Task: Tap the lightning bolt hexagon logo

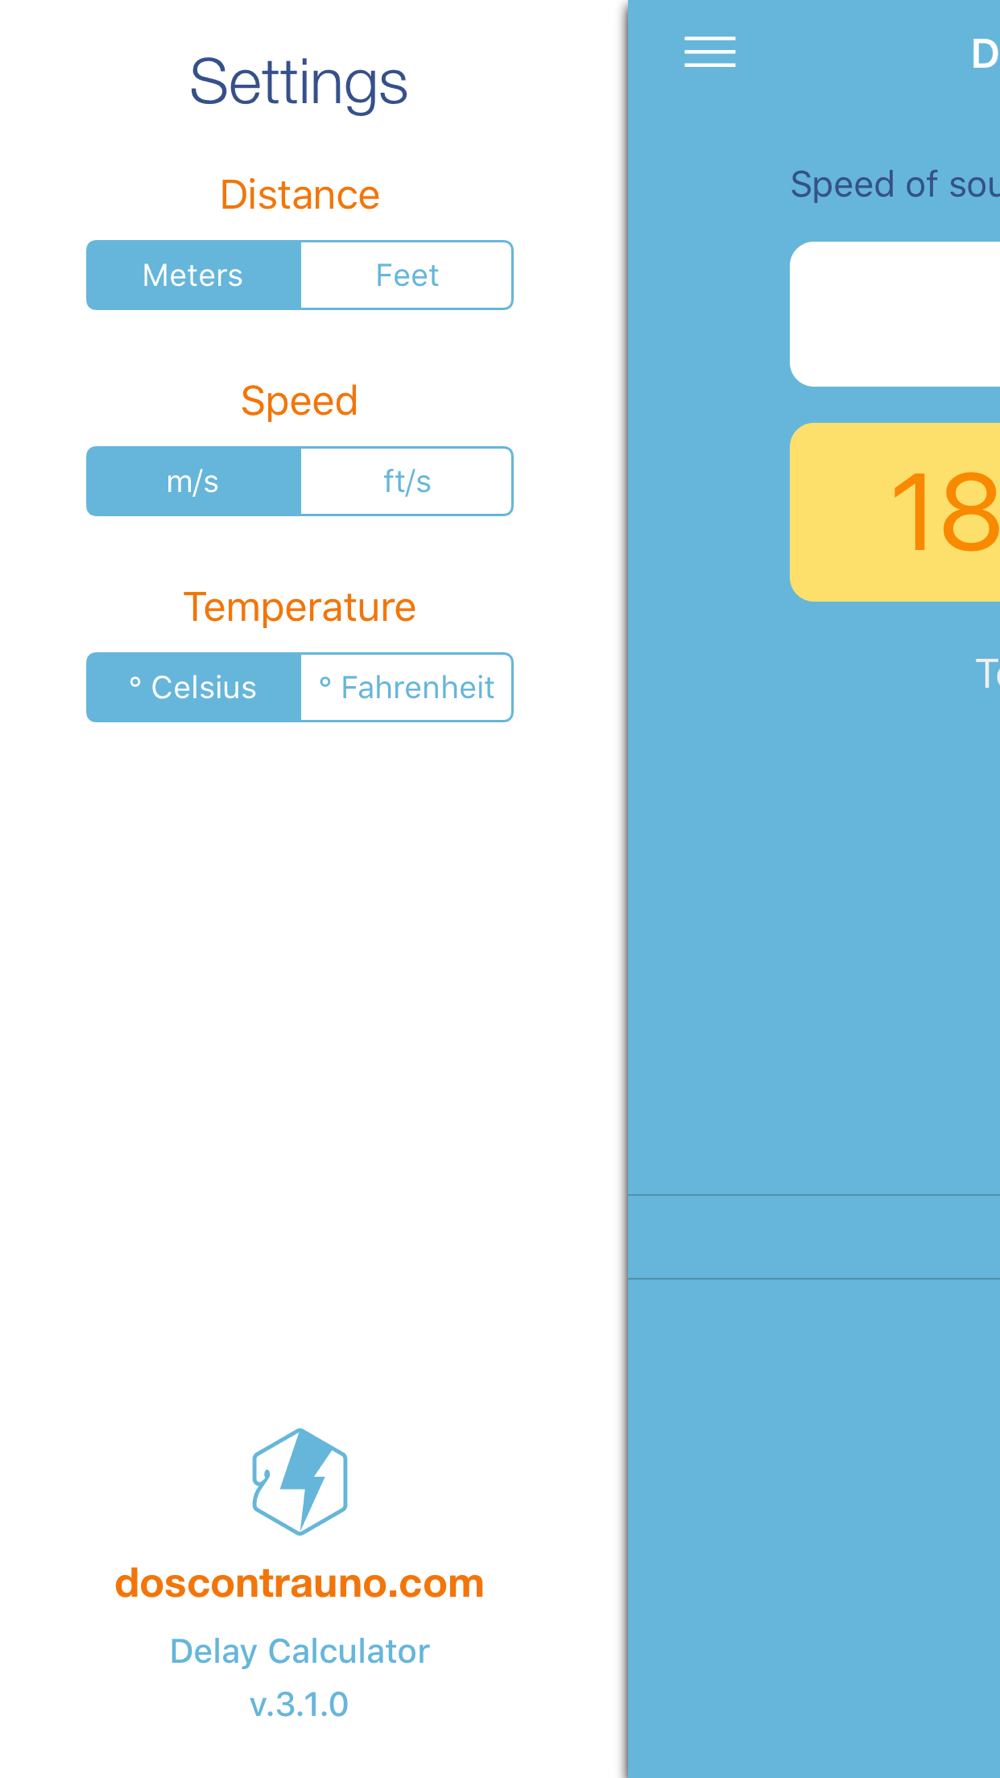Action: (x=300, y=1481)
